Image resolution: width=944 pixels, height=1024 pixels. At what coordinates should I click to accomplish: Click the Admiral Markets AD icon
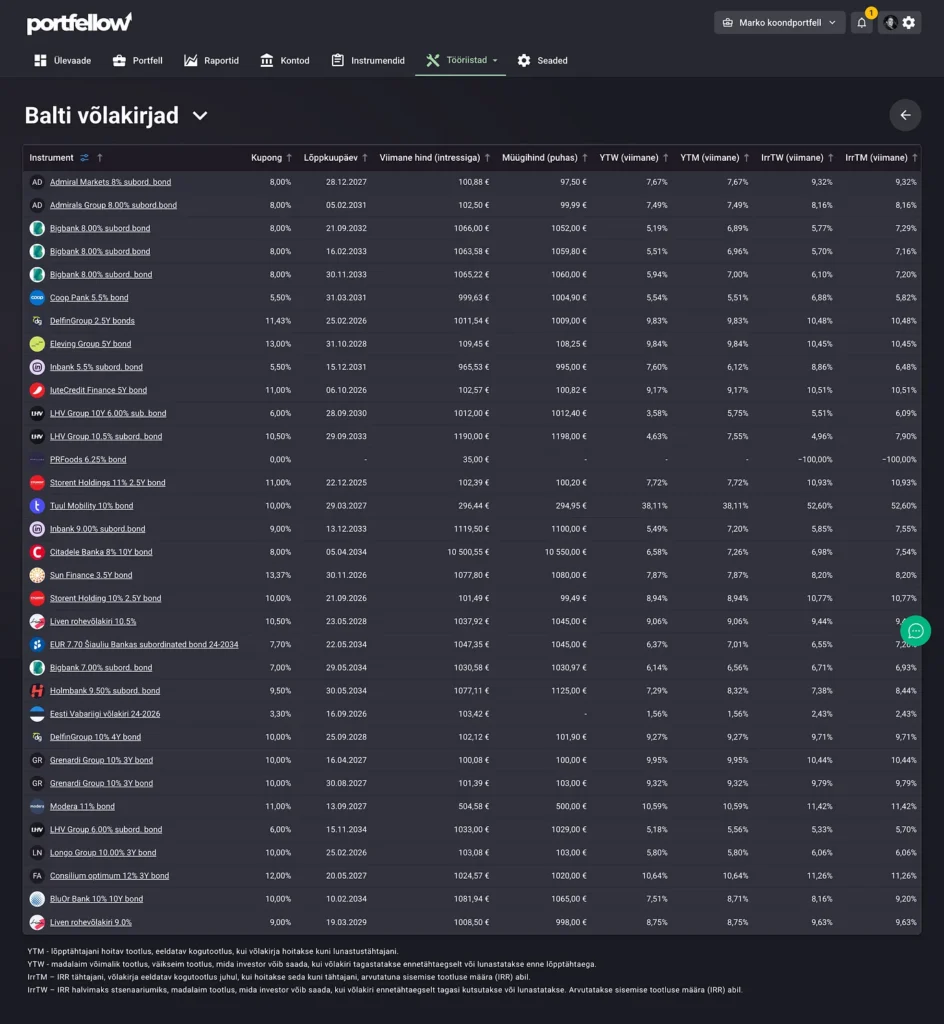[37, 182]
